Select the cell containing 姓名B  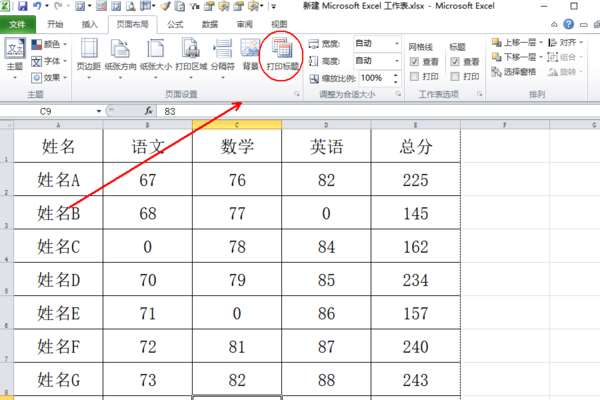57,212
